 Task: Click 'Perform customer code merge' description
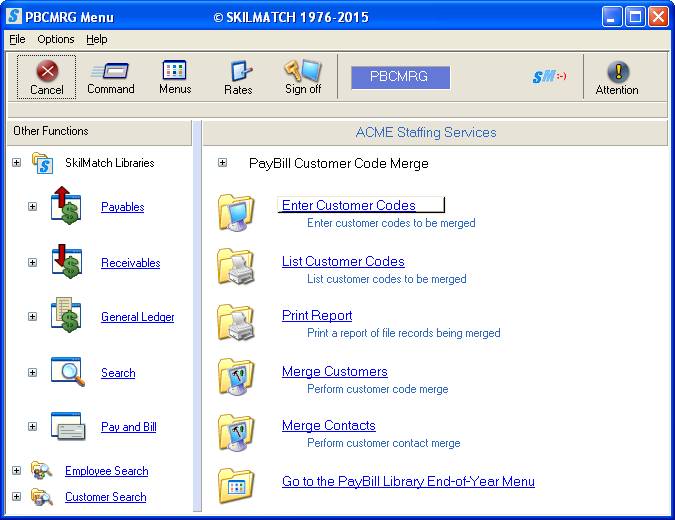pyautogui.click(x=377, y=389)
